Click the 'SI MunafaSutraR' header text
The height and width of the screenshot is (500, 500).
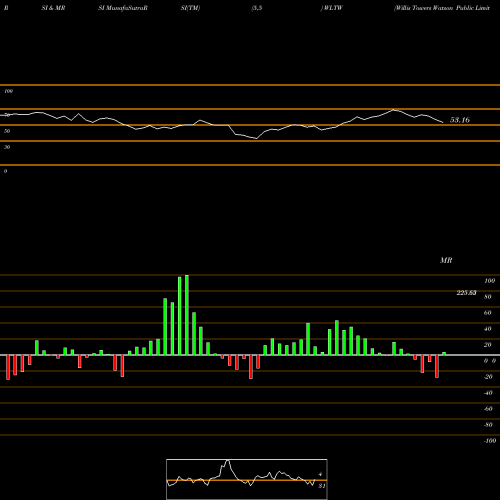pyautogui.click(x=123, y=8)
